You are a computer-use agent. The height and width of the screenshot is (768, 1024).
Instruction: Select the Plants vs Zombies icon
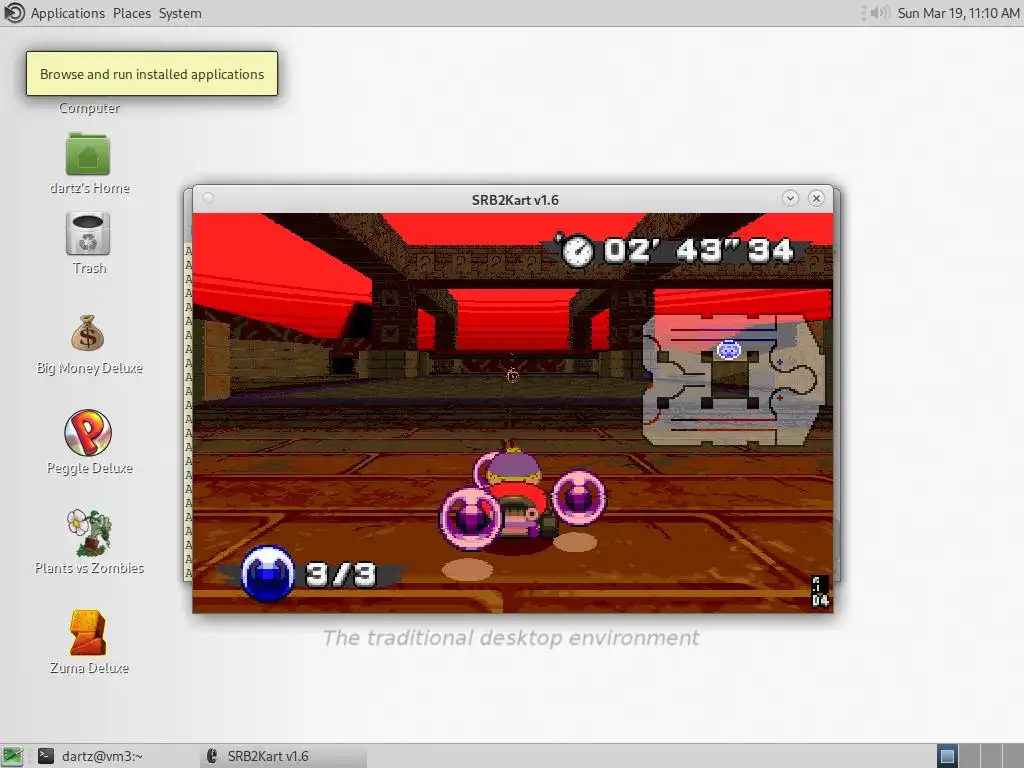click(x=89, y=532)
